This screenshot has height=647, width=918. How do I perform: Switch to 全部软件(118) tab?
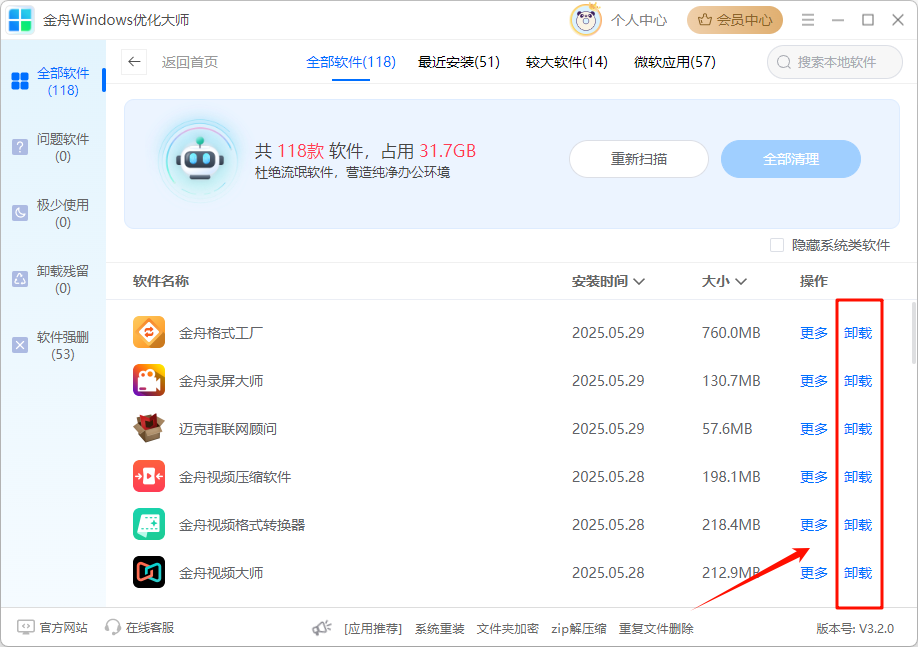coord(351,62)
